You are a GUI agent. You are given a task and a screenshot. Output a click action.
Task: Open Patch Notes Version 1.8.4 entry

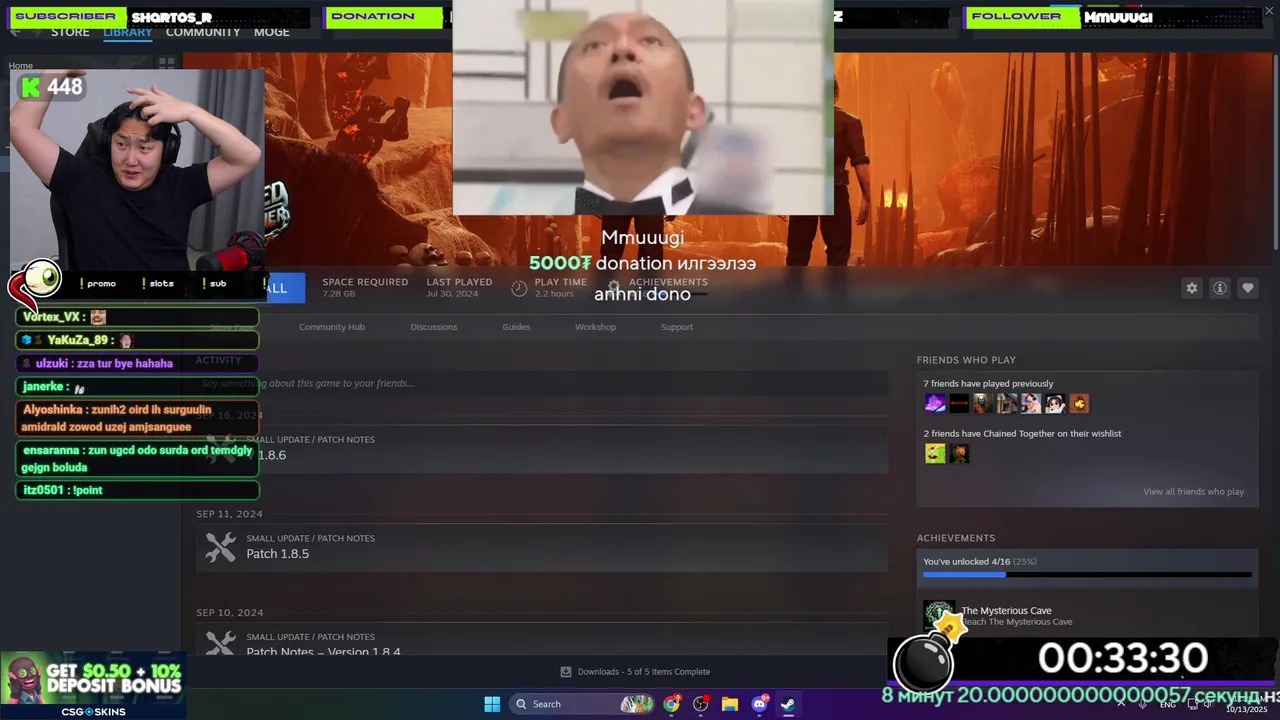[x=542, y=639]
